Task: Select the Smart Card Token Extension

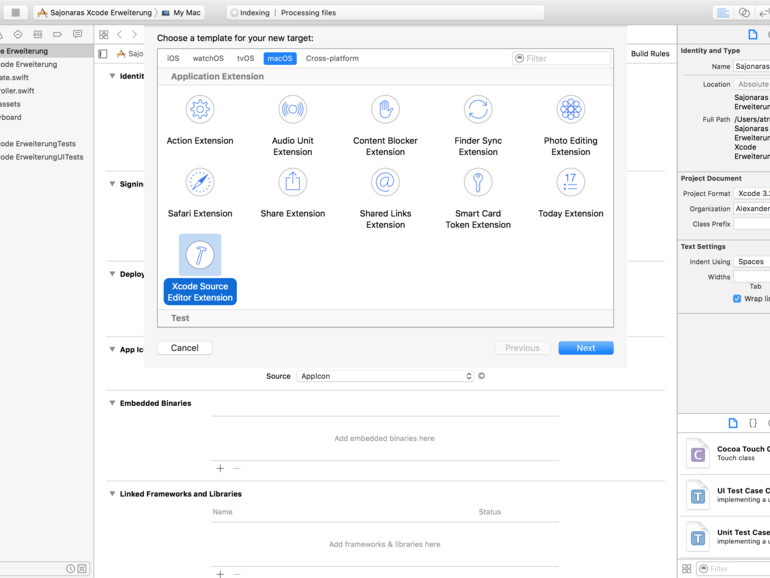Action: pyautogui.click(x=478, y=198)
